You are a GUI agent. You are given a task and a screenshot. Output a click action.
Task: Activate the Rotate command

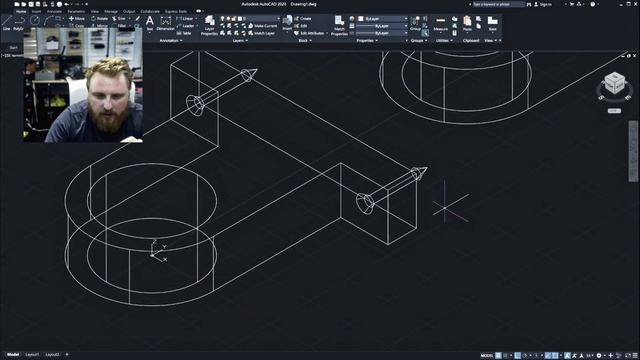coord(100,18)
